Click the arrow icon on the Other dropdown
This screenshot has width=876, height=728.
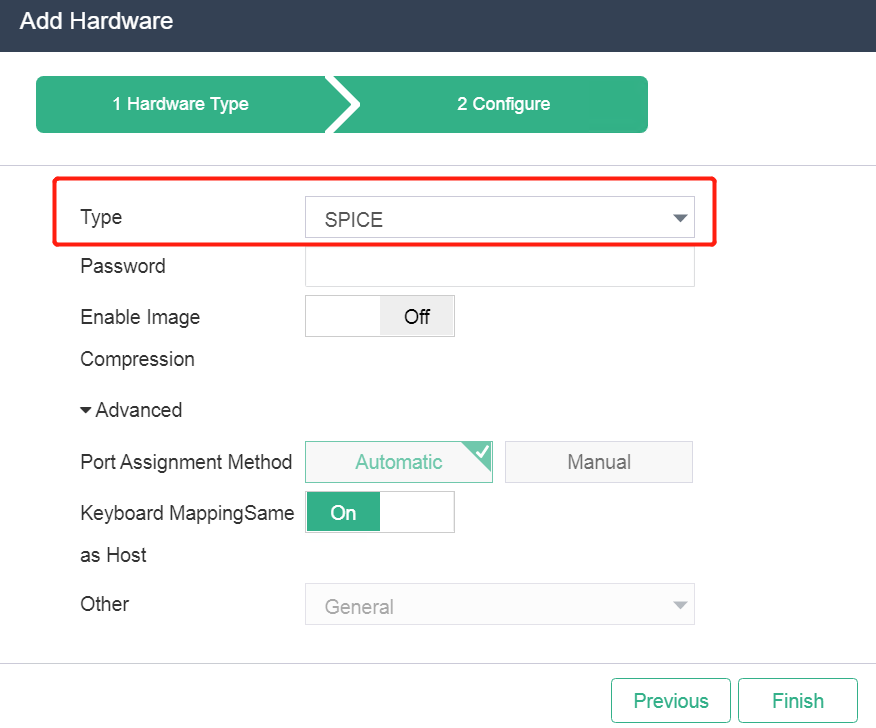[x=680, y=605]
